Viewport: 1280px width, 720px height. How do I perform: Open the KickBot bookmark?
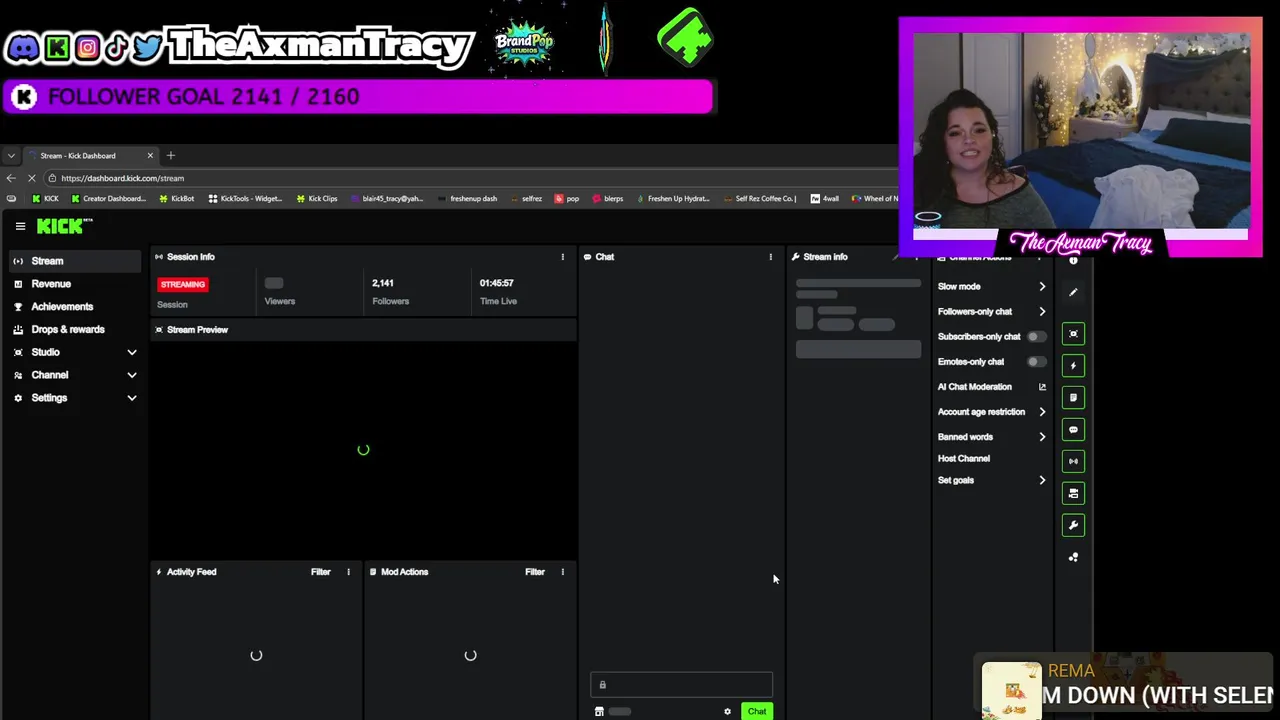177,199
